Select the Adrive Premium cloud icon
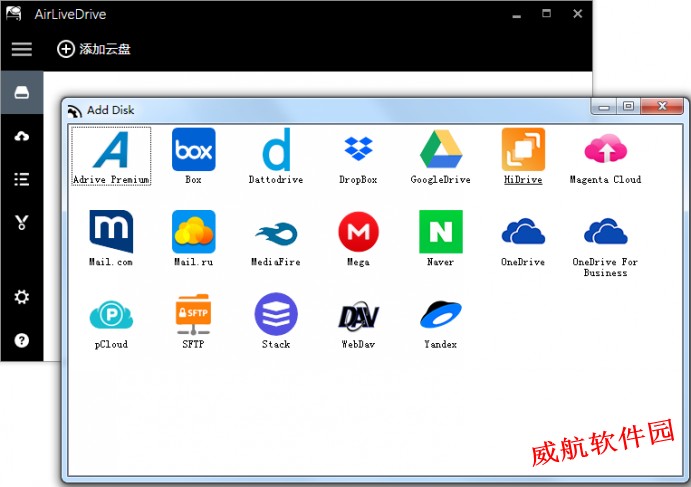The image size is (691, 487). pos(111,150)
